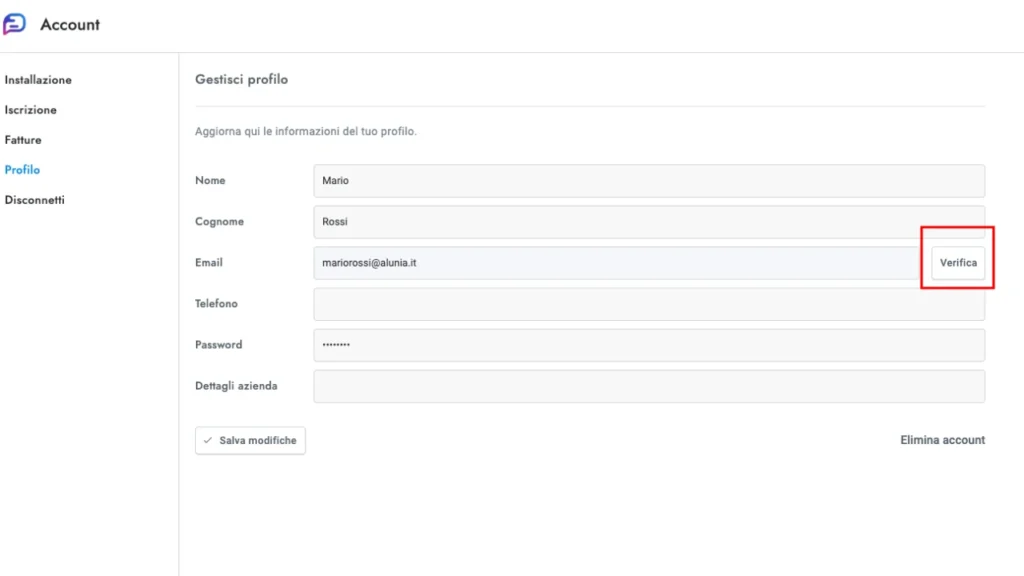The width and height of the screenshot is (1024, 576).
Task: Click the Account title in header
Action: (70, 25)
